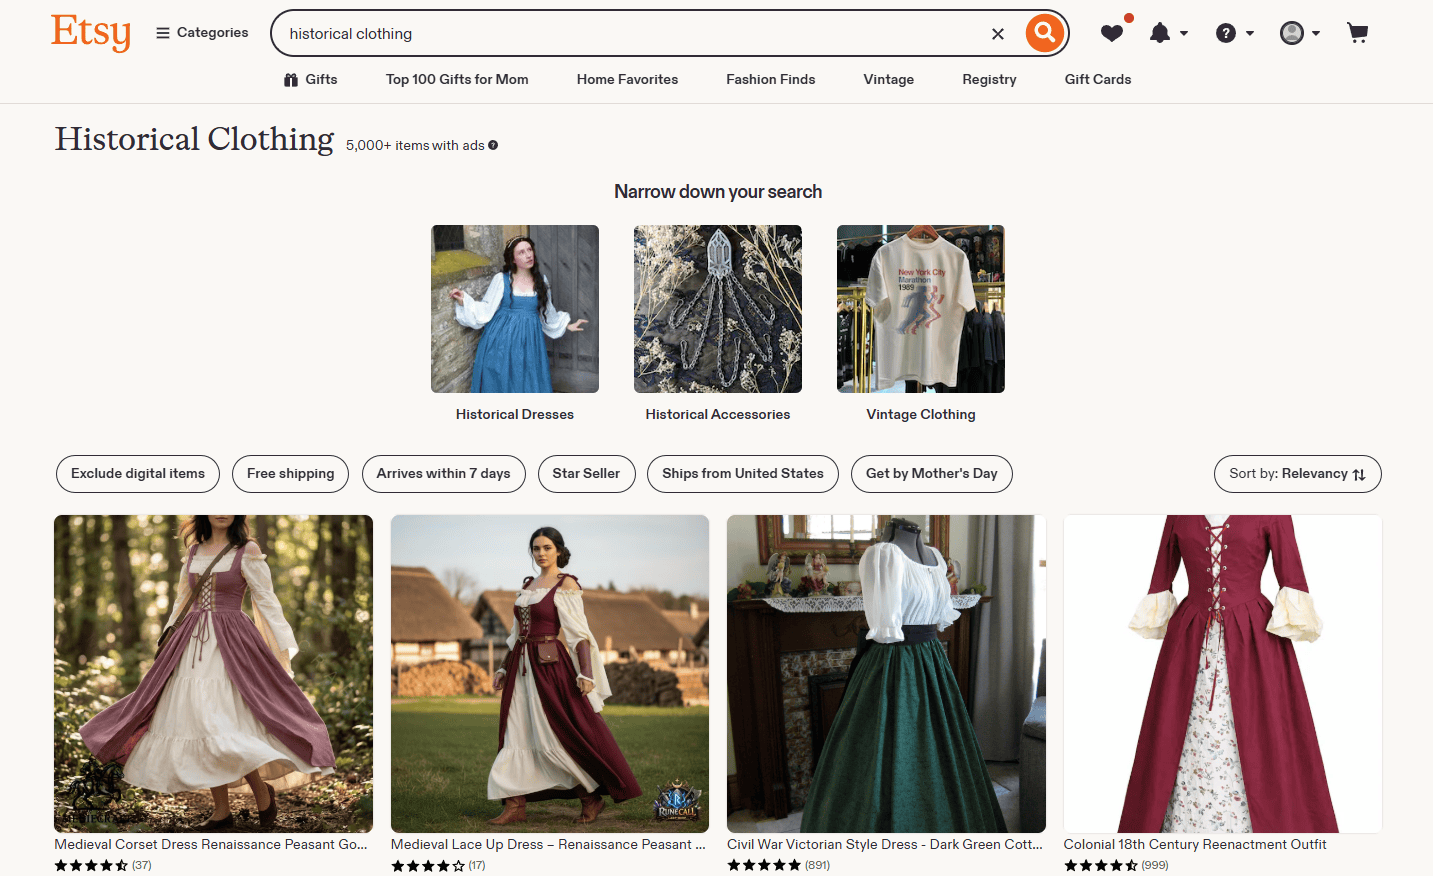Open the Sort by Relevancy dropdown
The image size is (1433, 876).
[1297, 473]
